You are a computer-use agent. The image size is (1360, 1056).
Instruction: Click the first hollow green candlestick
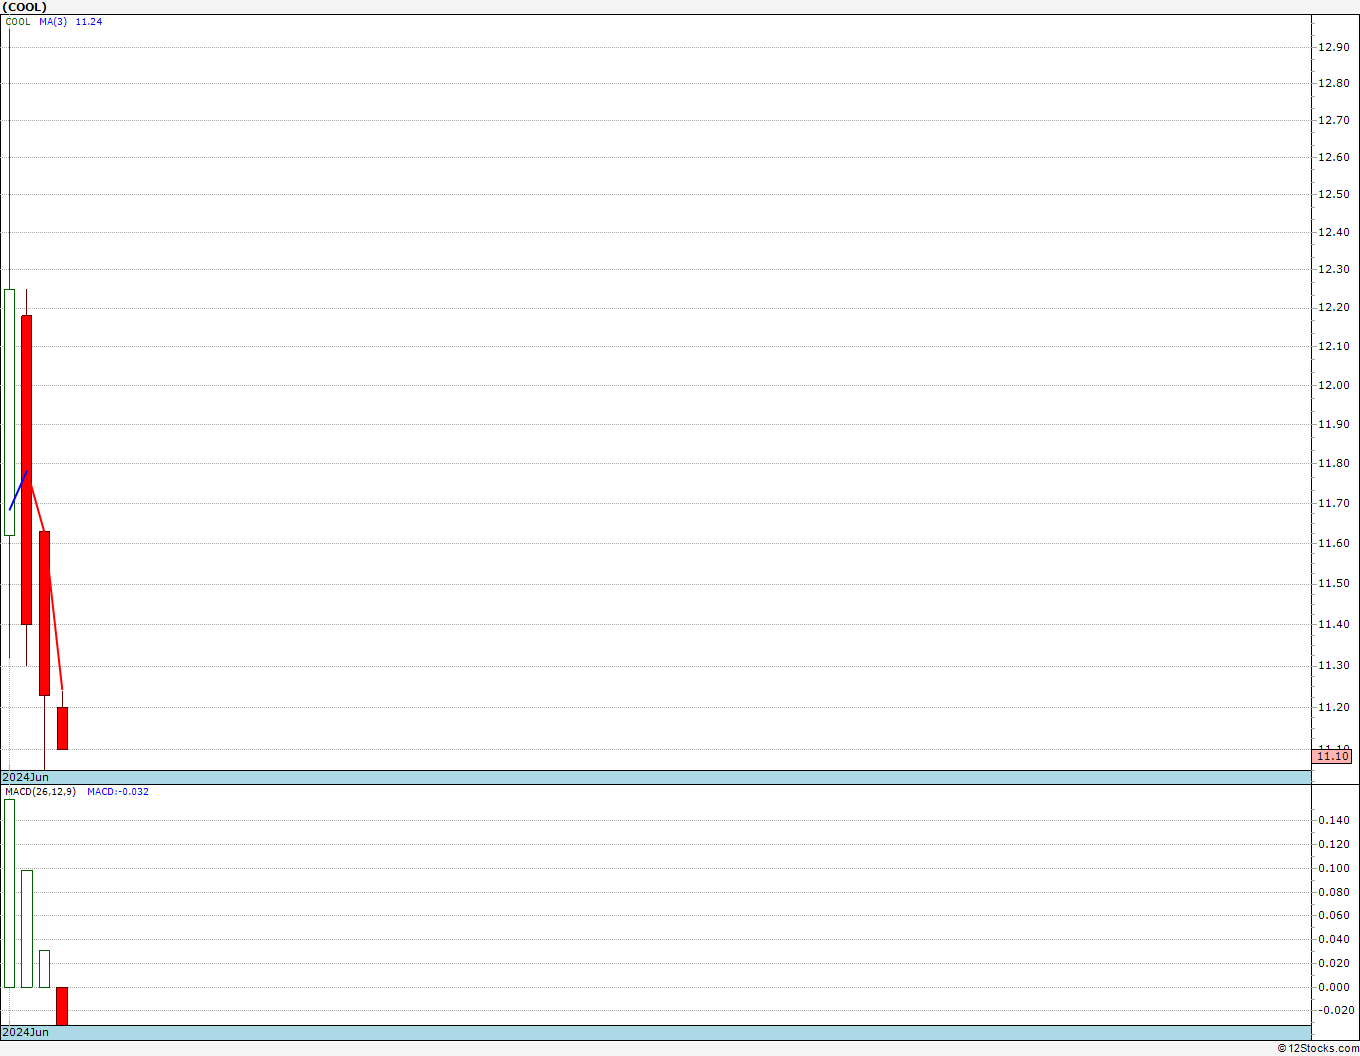9,412
